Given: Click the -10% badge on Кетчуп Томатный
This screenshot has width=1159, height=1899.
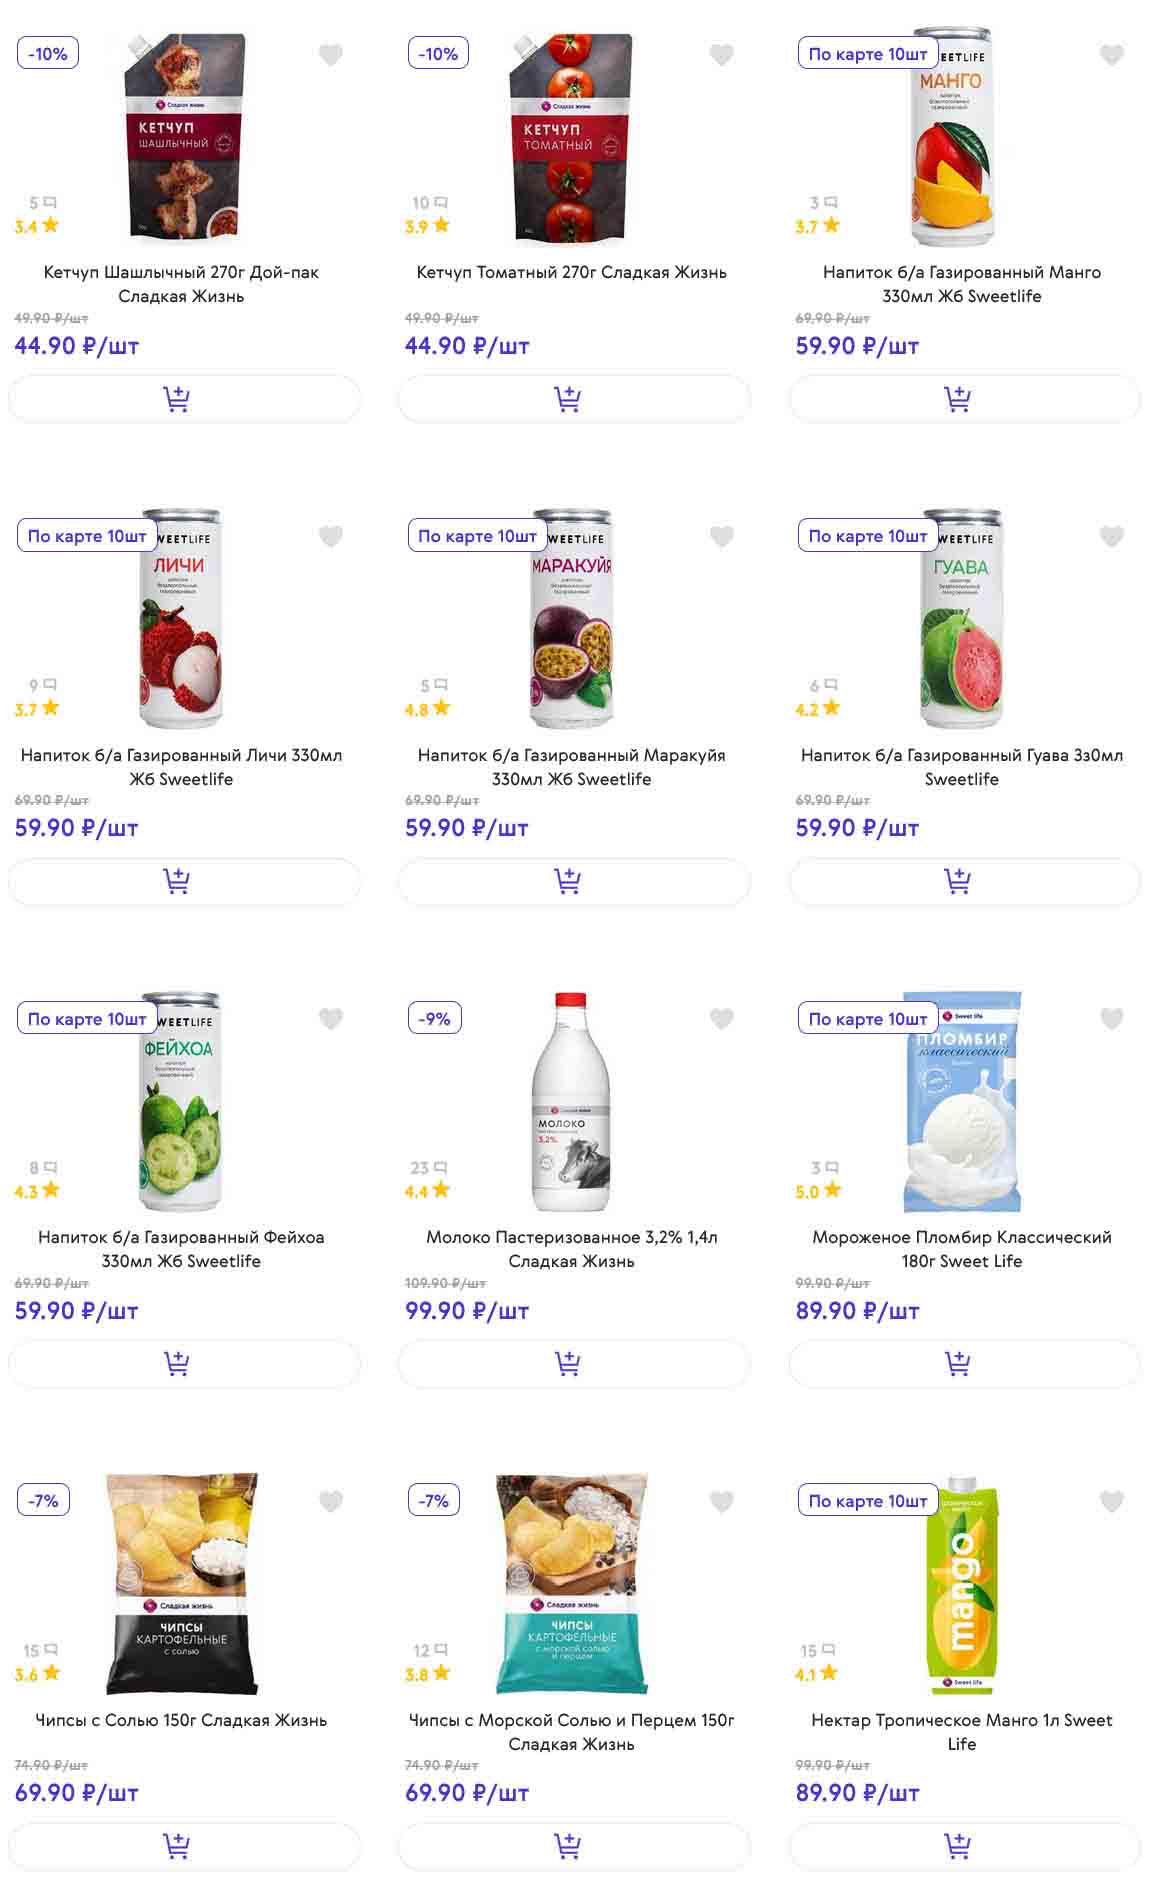Looking at the screenshot, I should (438, 54).
